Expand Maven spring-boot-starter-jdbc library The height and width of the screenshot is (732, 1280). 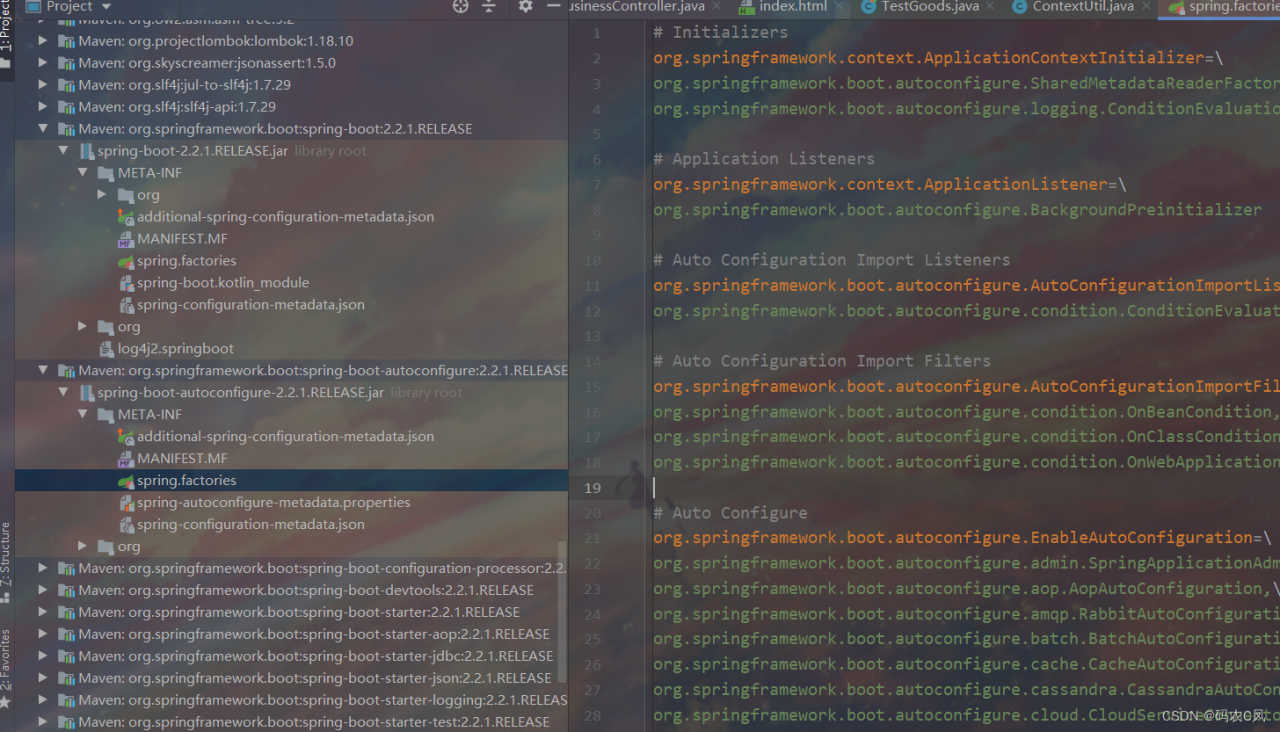point(43,657)
